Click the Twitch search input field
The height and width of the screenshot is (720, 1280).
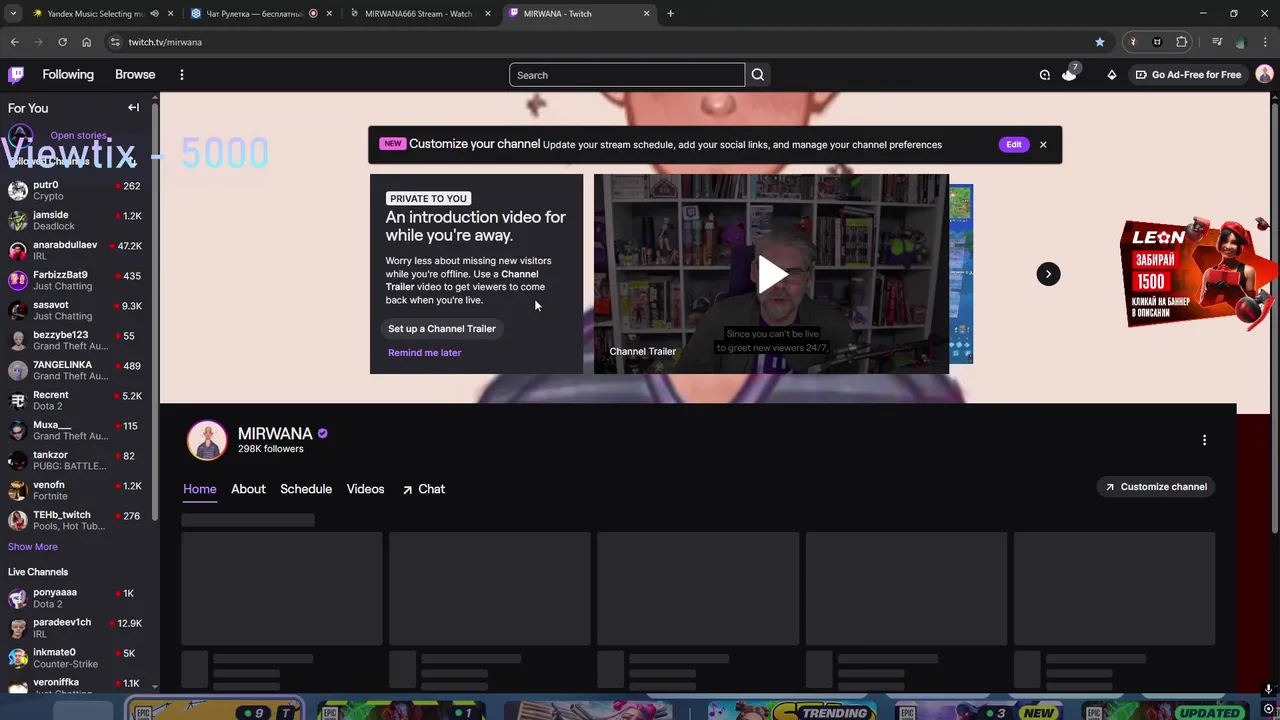coord(627,75)
